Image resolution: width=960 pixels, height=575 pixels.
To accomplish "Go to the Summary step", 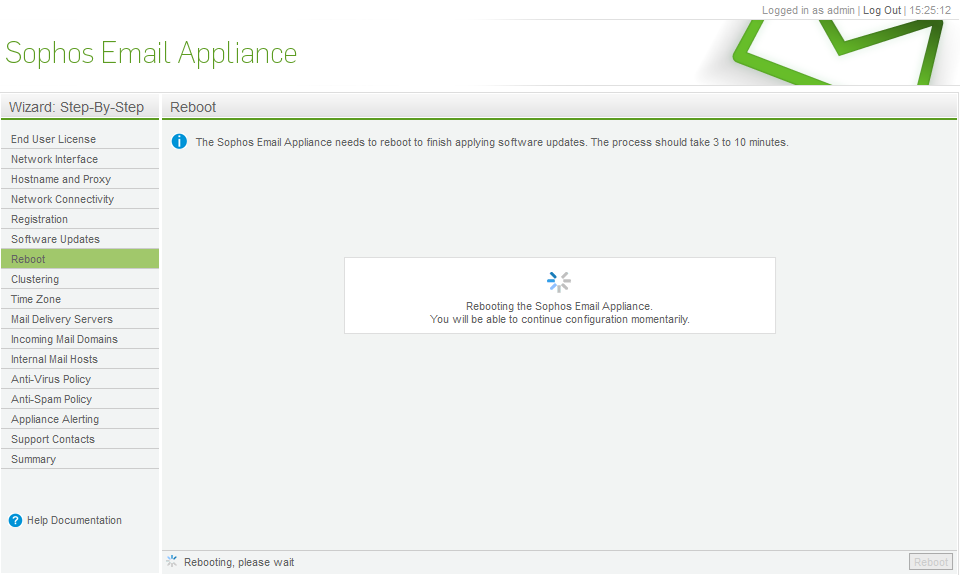I will coord(80,459).
